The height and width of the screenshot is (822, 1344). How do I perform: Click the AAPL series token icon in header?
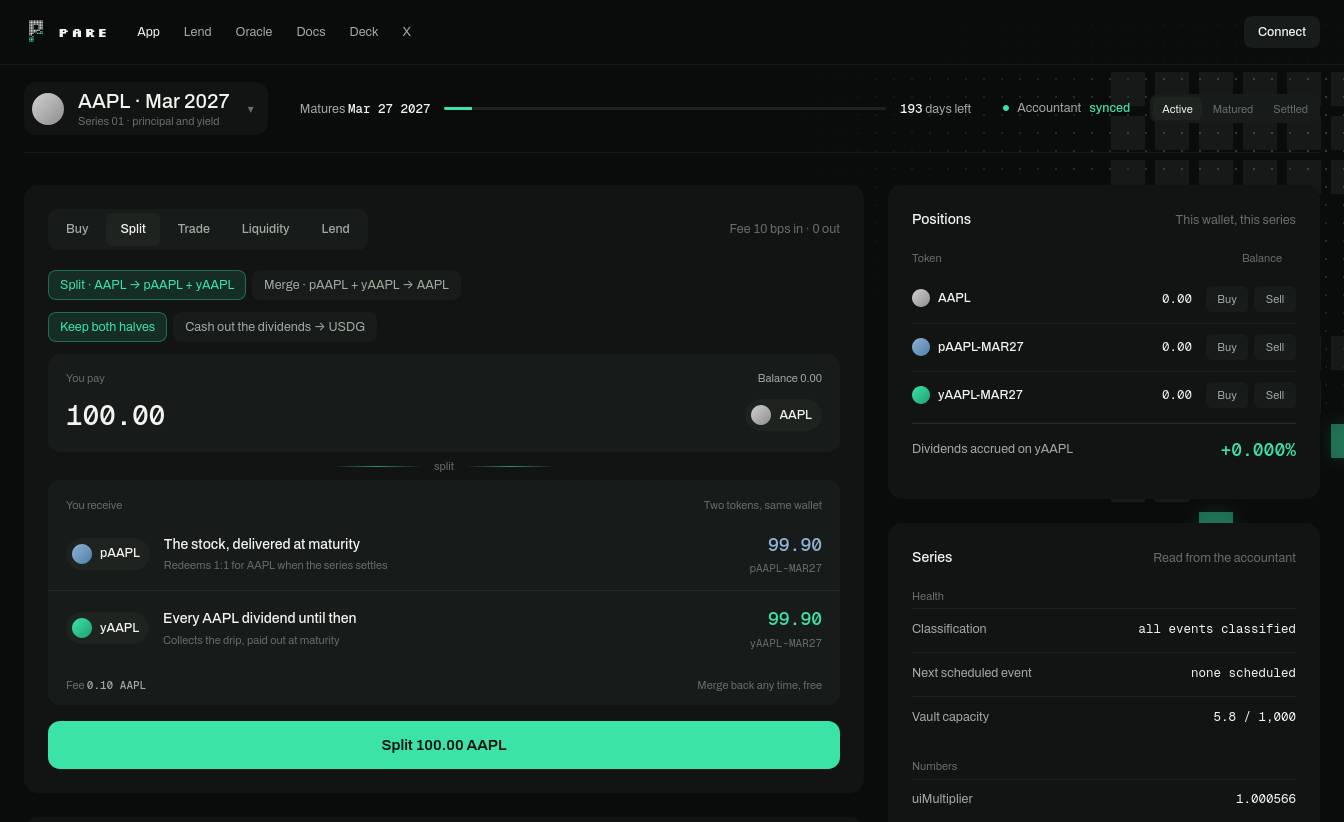[x=48, y=109]
